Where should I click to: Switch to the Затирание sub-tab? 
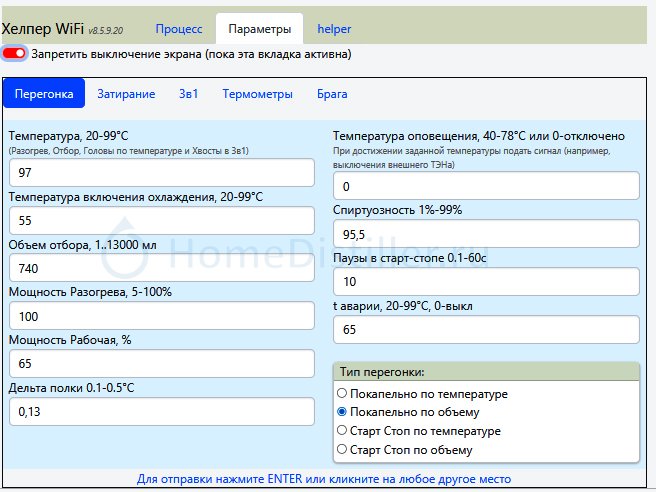pyautogui.click(x=126, y=94)
